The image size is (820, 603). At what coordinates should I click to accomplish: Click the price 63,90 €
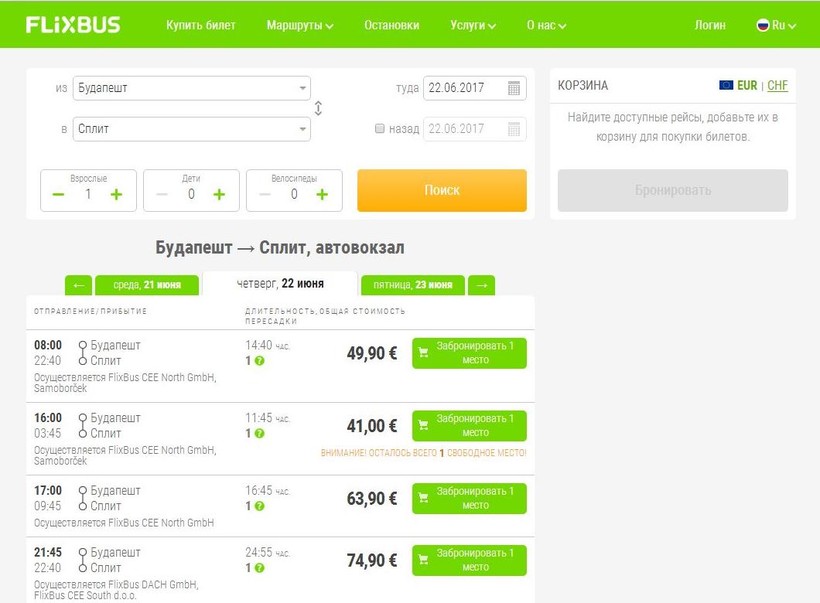(372, 499)
